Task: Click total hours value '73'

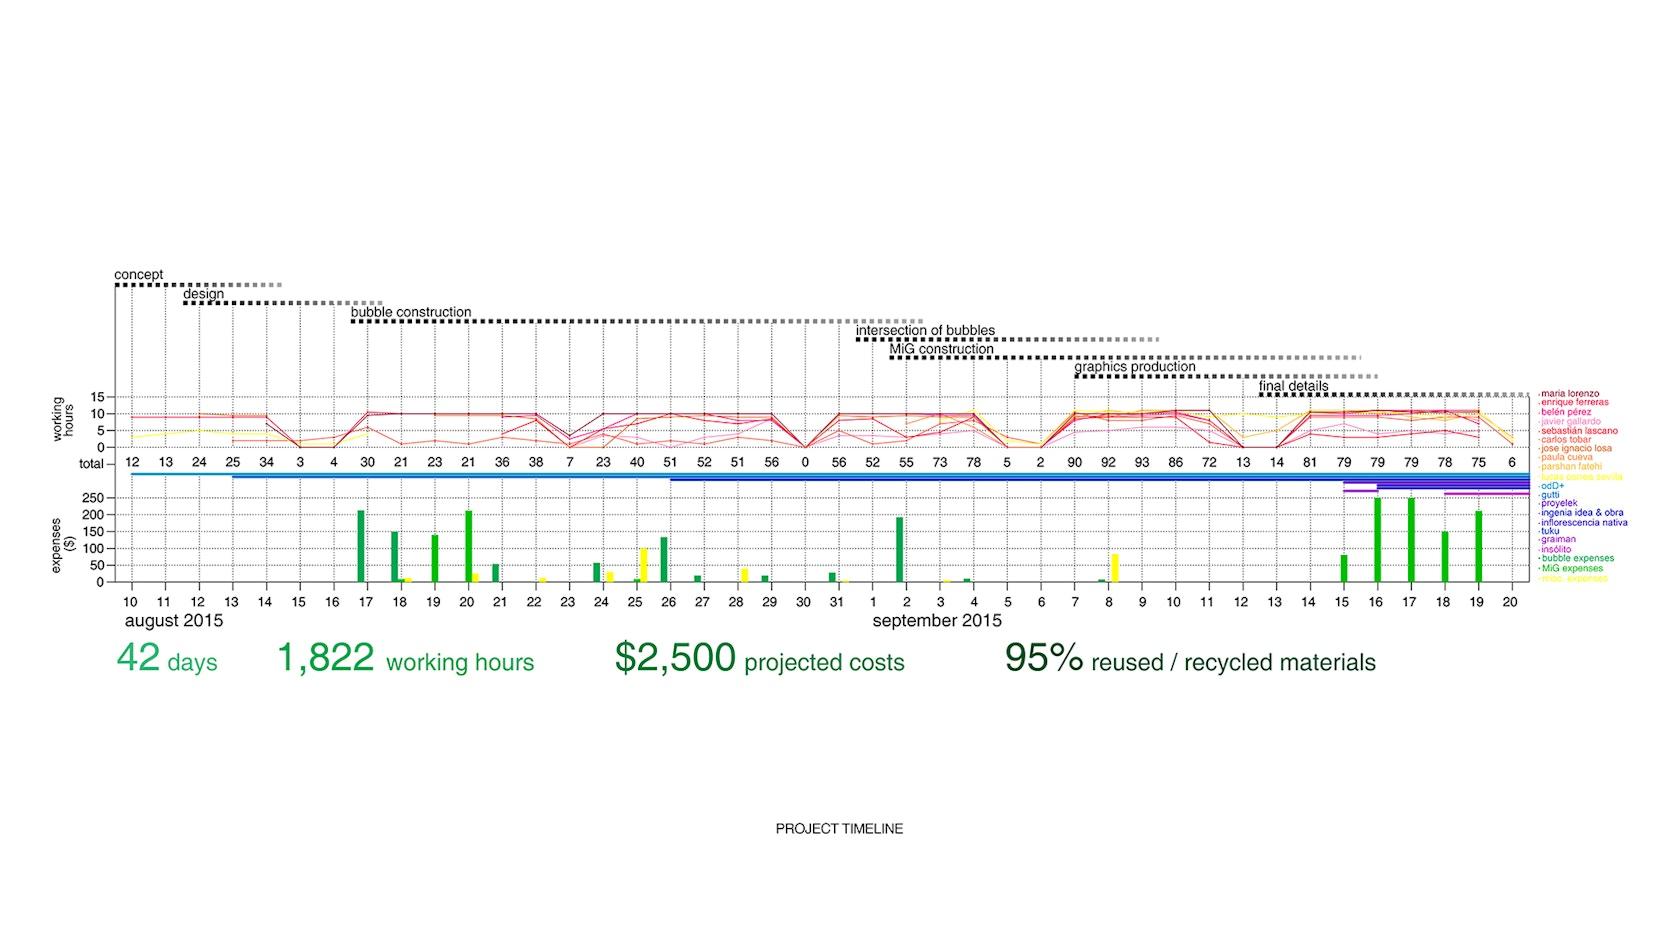Action: point(940,463)
